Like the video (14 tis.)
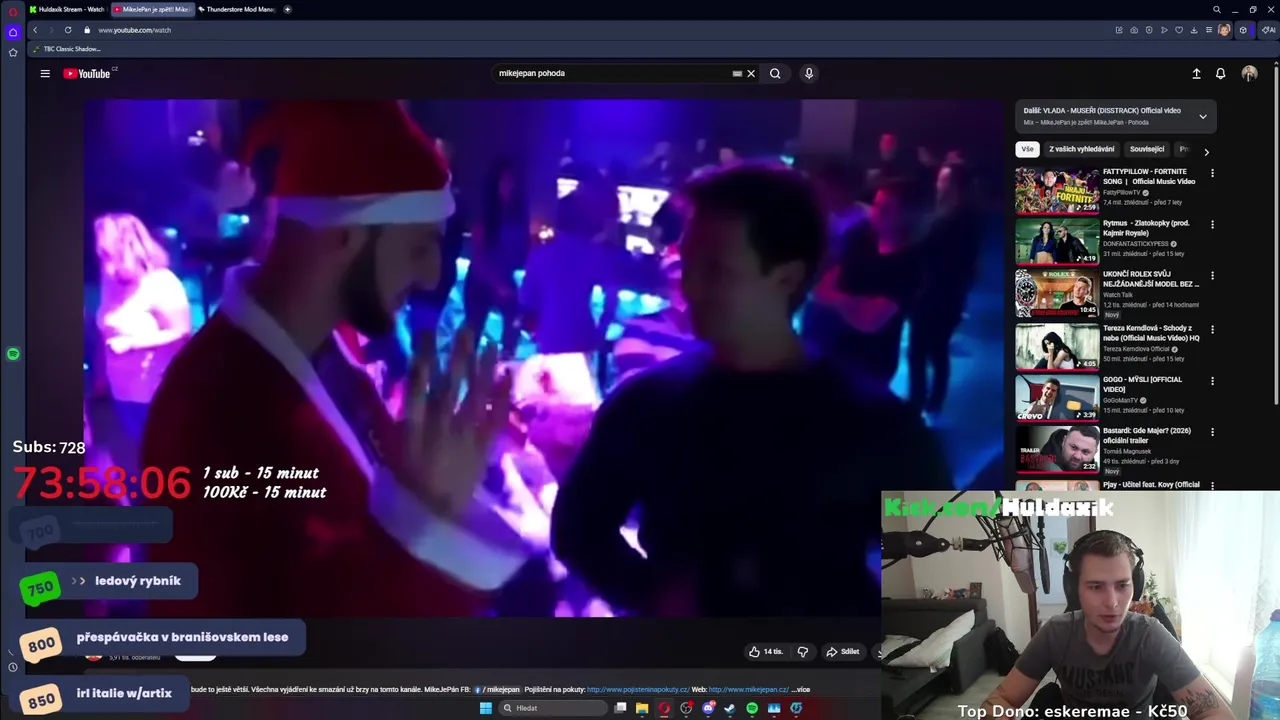Screen dimensions: 1280x720 coord(766,652)
